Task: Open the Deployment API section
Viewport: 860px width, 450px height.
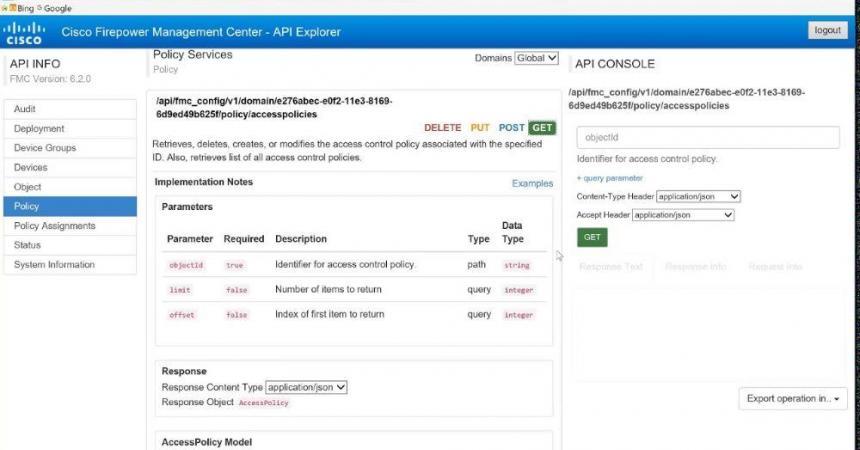Action: (70, 128)
